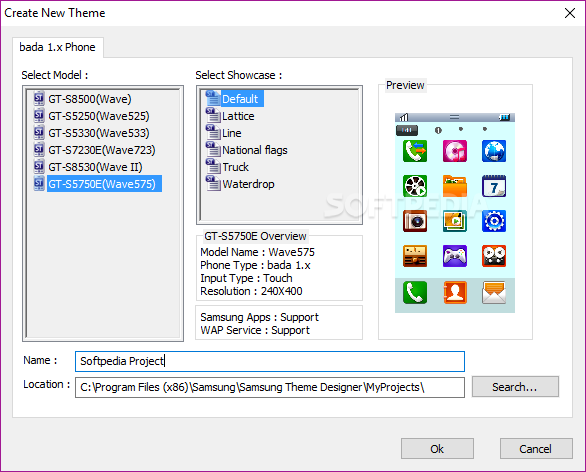Select GT-S8530(Wave II) model
This screenshot has width=586, height=472.
(x=95, y=167)
